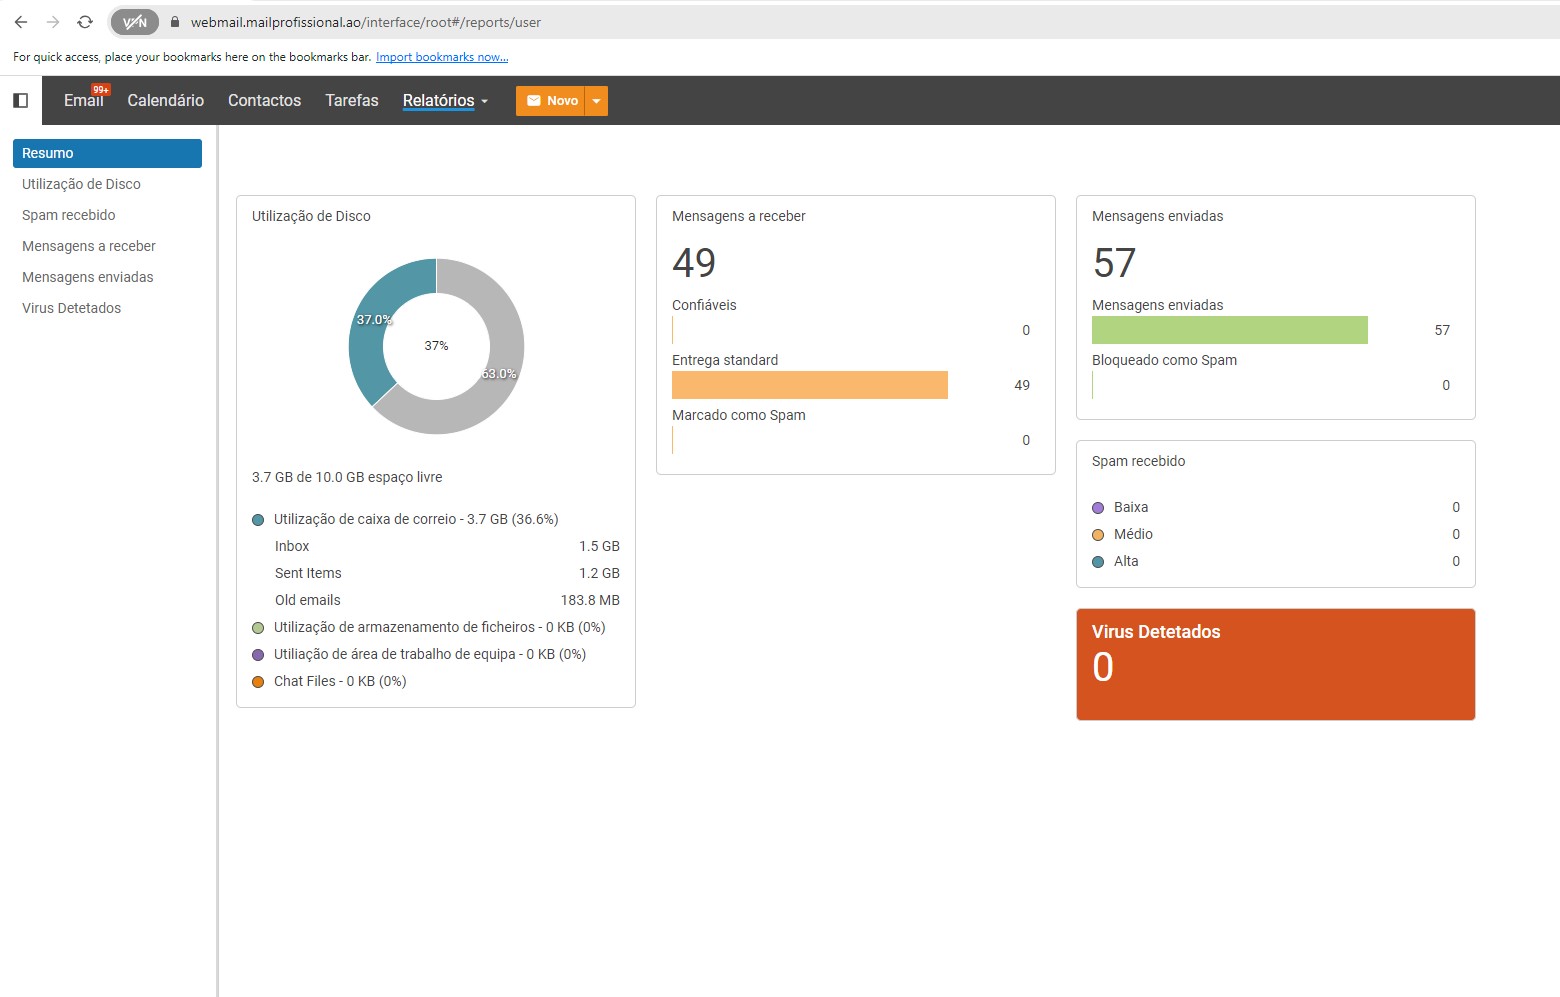The height and width of the screenshot is (997, 1560).
Task: Switch to the Tarefas tab
Action: tap(352, 100)
